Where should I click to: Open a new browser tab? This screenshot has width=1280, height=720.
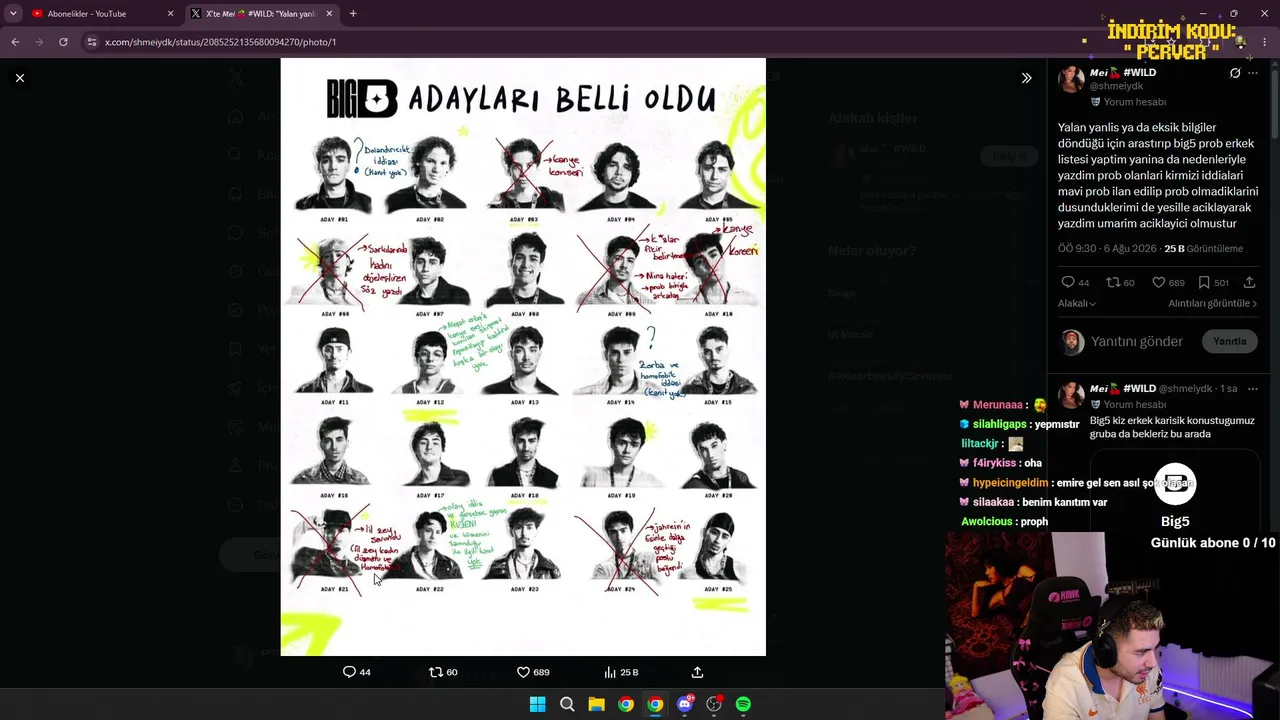point(353,14)
